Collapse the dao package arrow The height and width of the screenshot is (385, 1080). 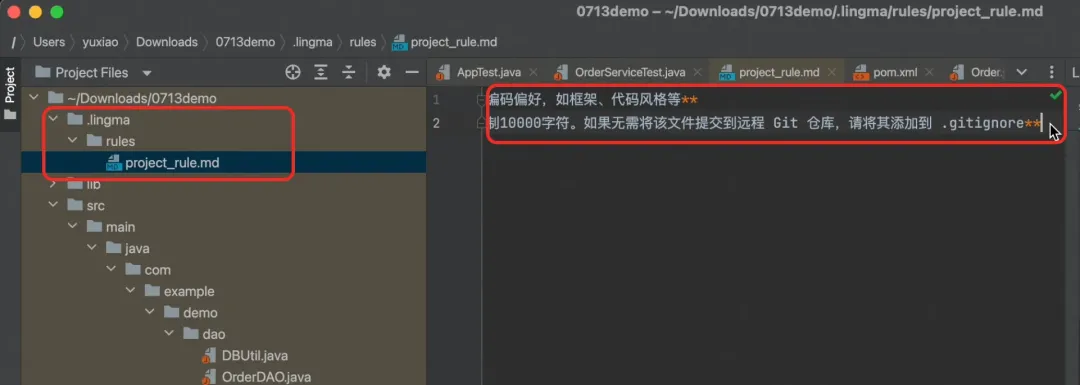(168, 334)
